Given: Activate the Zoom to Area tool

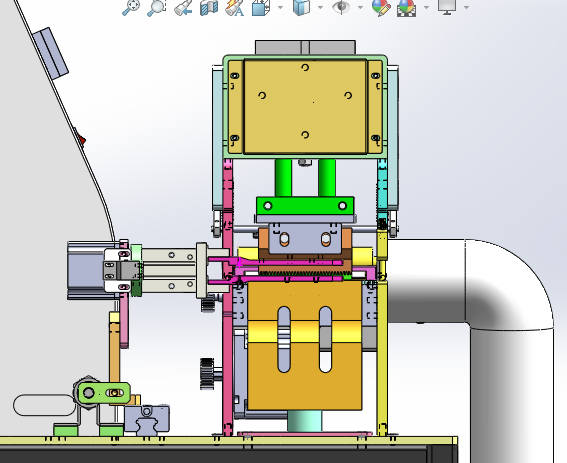Looking at the screenshot, I should pyautogui.click(x=157, y=7).
